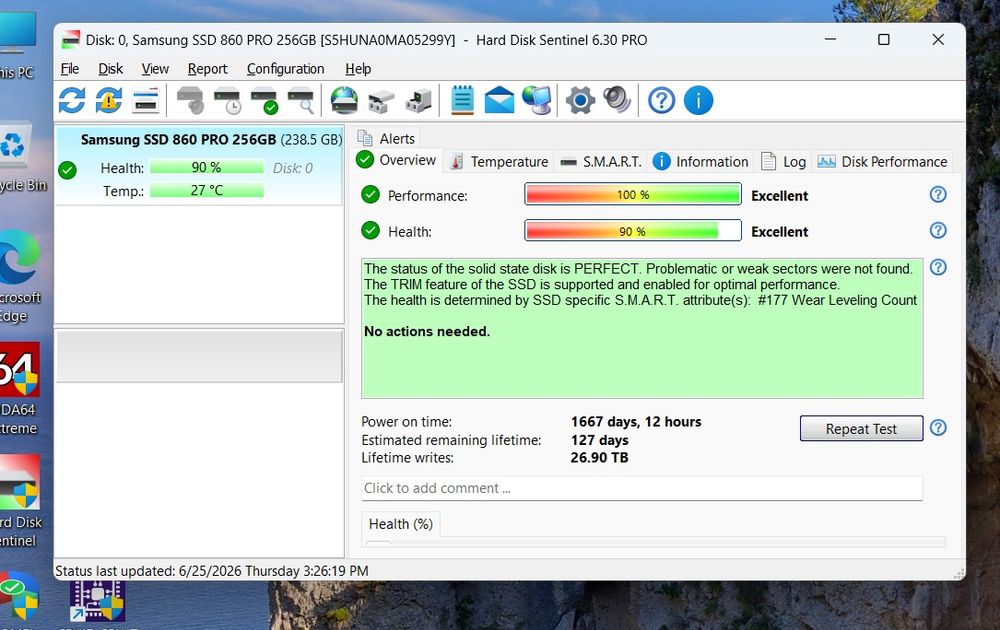Click the blue information 'i' toolbar icon
Viewport: 1000px width, 630px height.
[x=698, y=100]
